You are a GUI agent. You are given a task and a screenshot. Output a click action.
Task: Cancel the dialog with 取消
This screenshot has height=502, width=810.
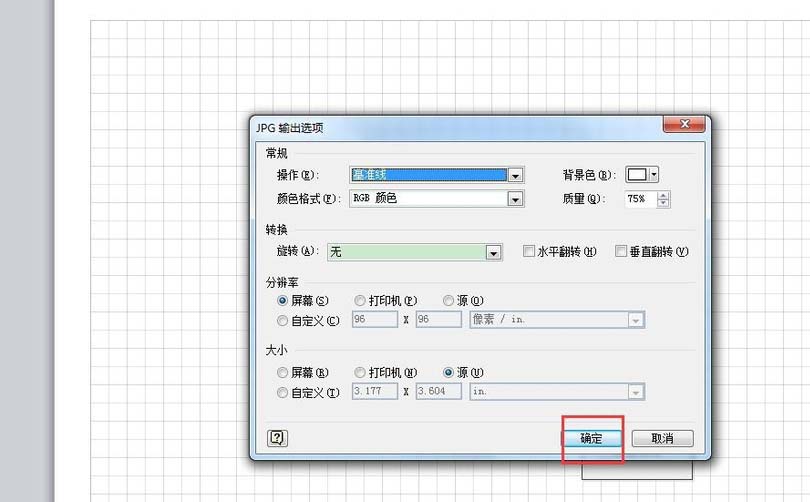pos(662,438)
